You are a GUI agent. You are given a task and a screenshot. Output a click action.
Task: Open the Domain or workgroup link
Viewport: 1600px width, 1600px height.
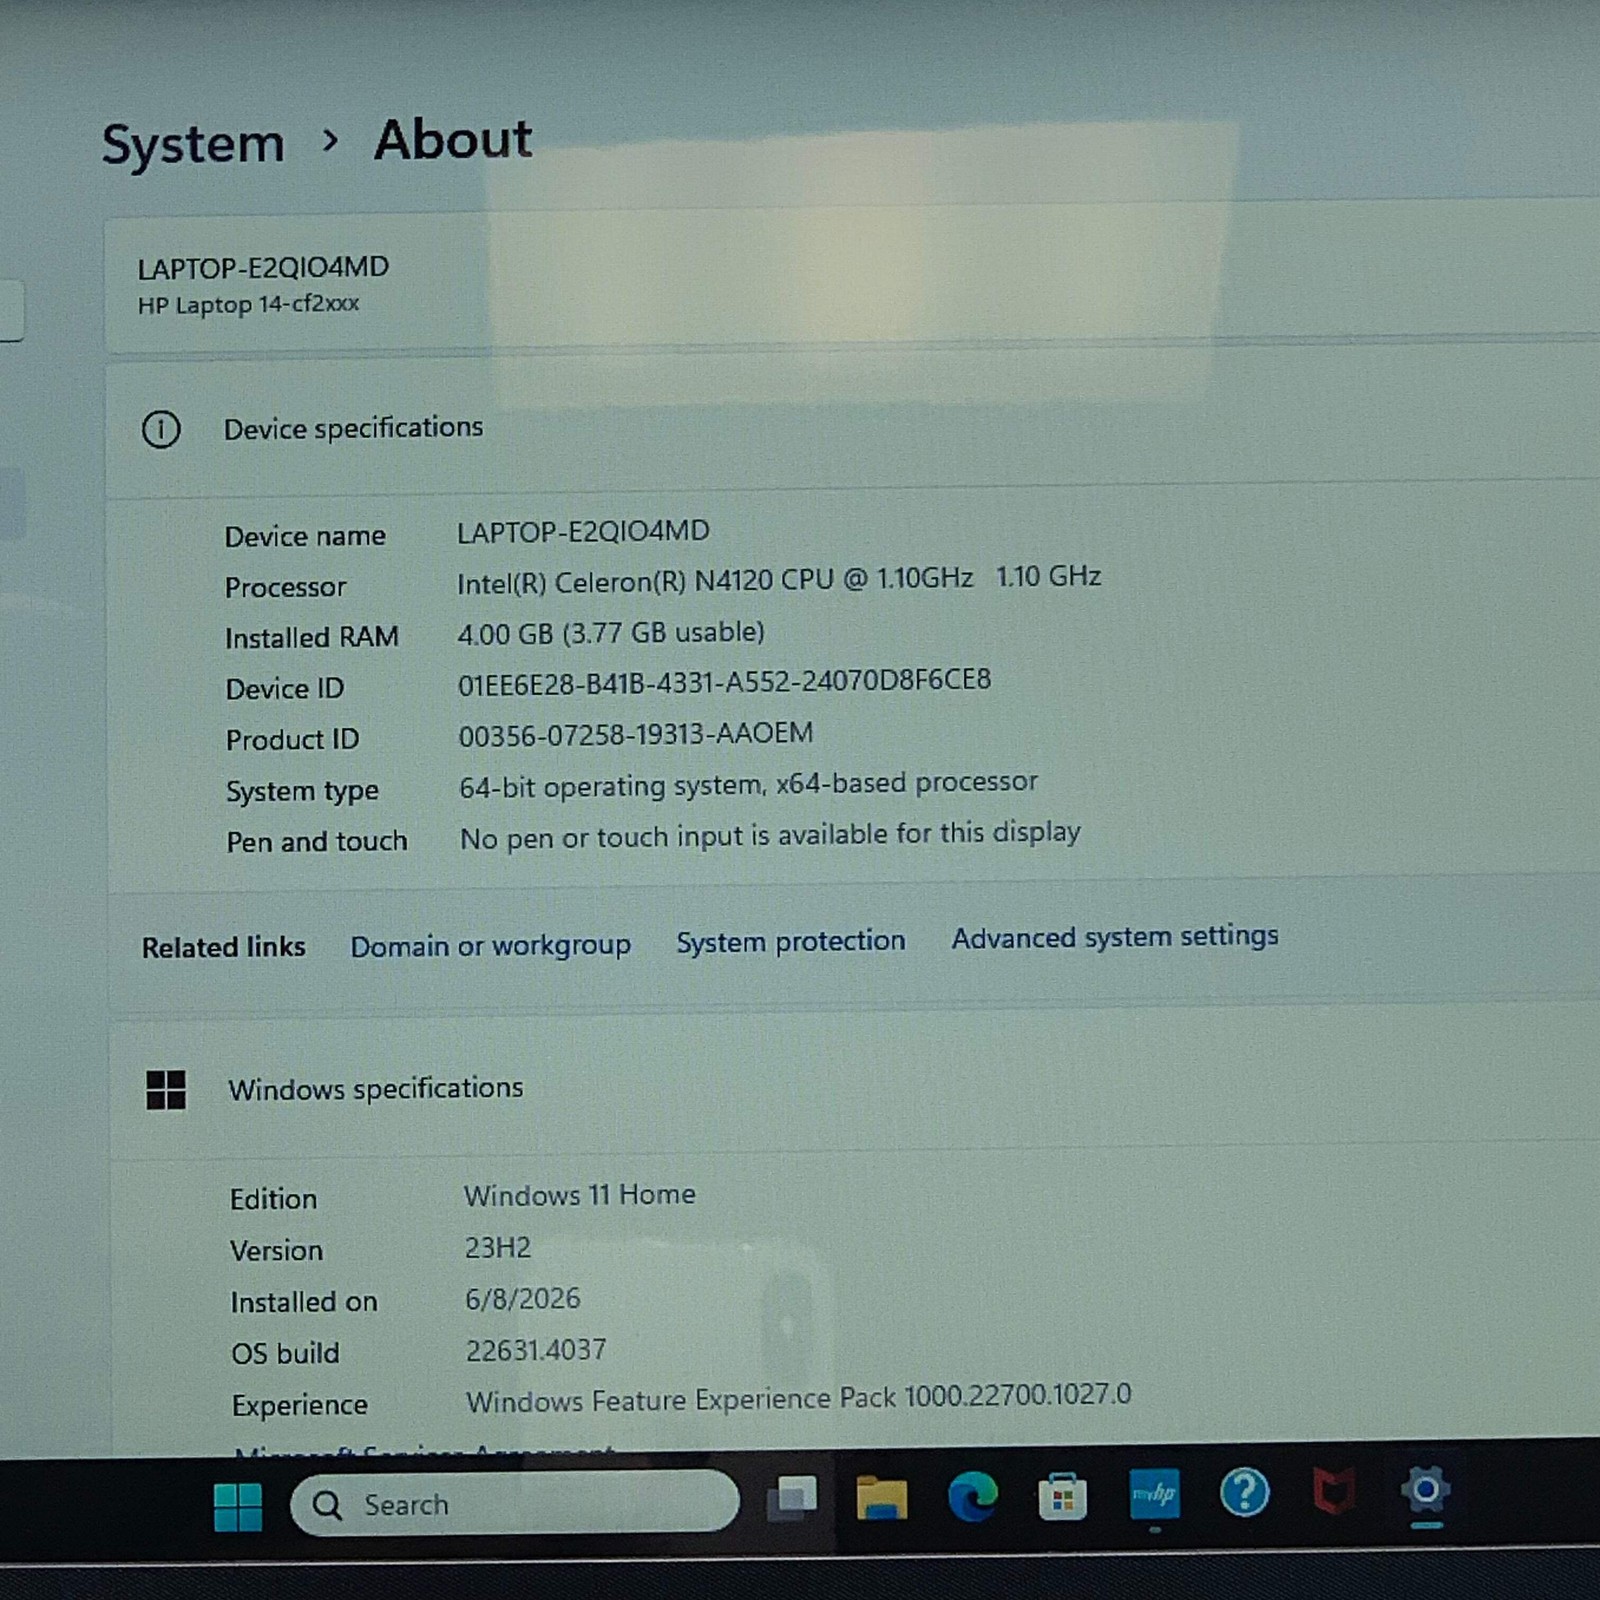pos(490,945)
